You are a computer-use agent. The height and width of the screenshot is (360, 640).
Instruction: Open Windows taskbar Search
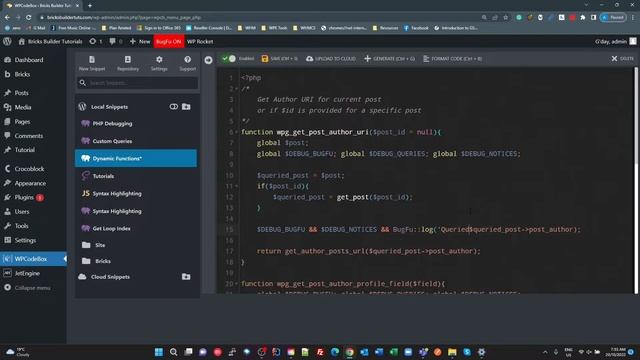[x=173, y=352]
